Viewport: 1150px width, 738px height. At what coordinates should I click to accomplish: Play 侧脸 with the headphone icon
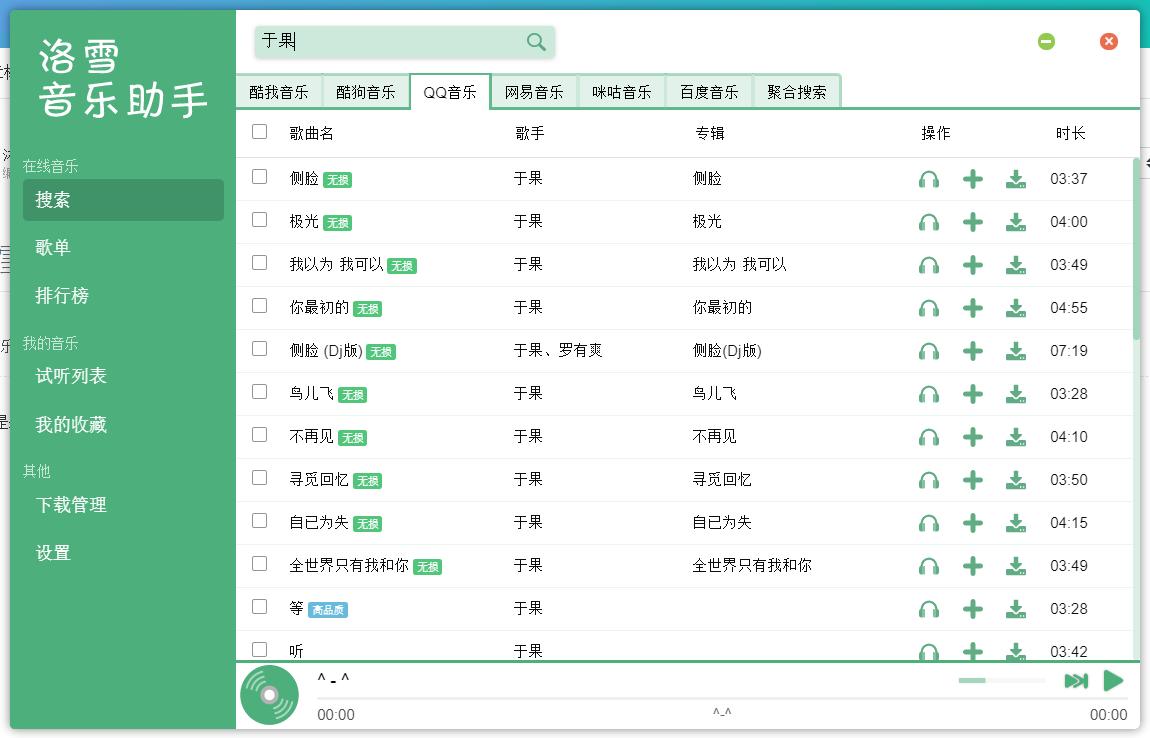(929, 179)
